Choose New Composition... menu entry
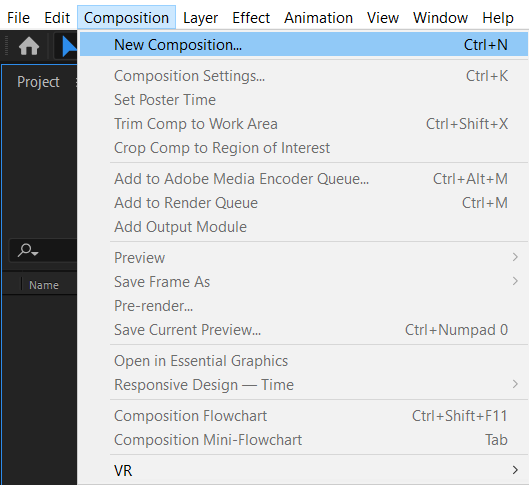The image size is (529, 485). pos(304,45)
